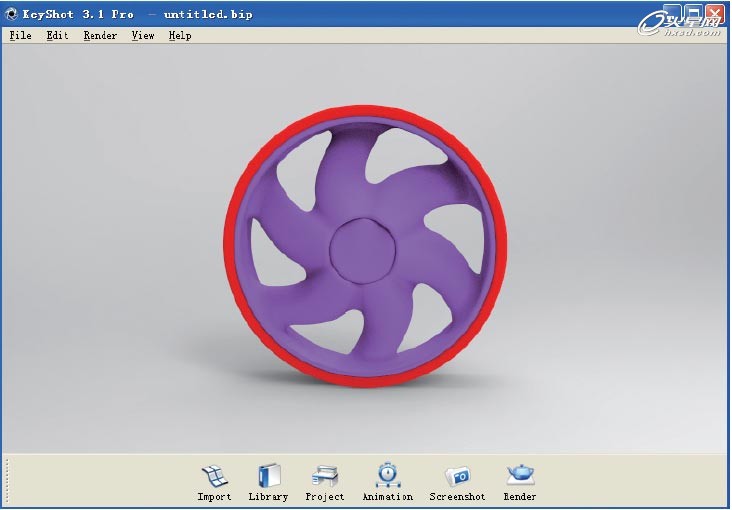Image resolution: width=732 pixels, height=510 pixels.
Task: Open the Animation timeline icon
Action: [x=387, y=475]
